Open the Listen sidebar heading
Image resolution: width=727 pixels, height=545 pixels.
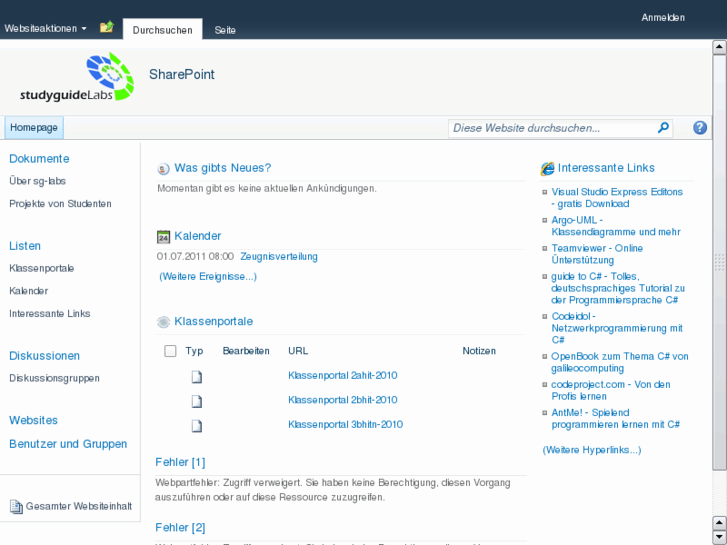pos(25,246)
